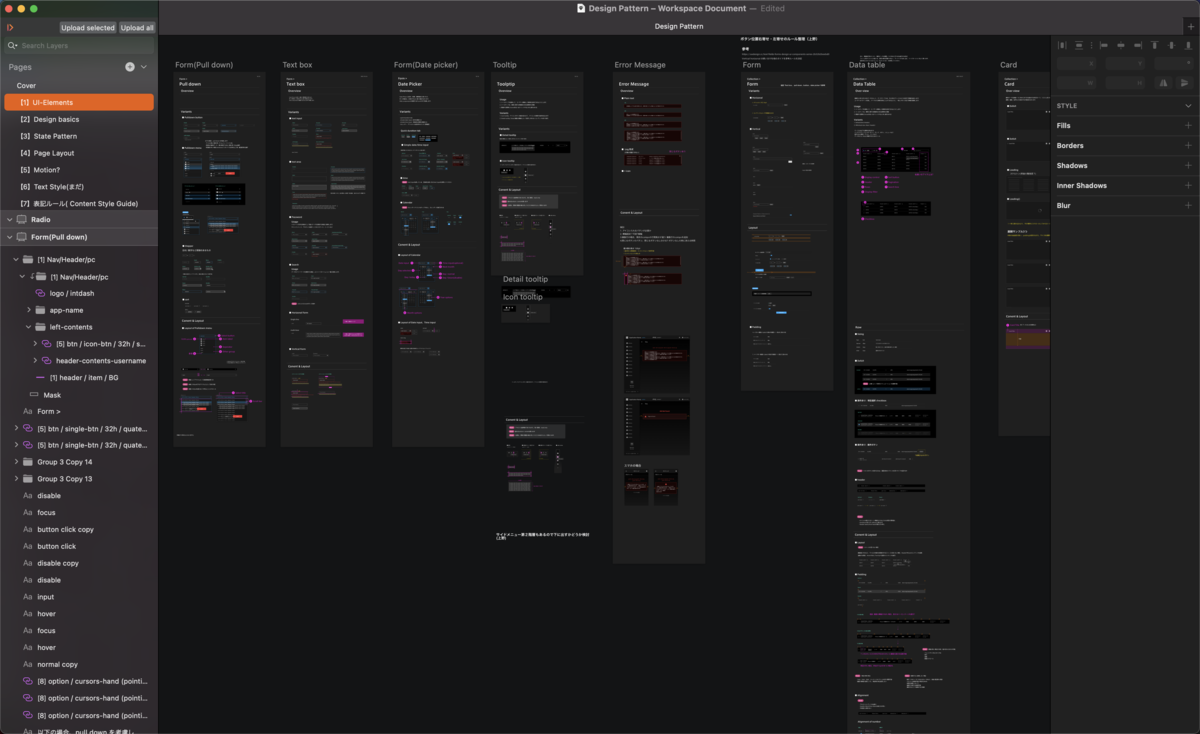Add a blur with the Blur plus
Viewport: 1200px width, 734px height.
tap(1188, 205)
